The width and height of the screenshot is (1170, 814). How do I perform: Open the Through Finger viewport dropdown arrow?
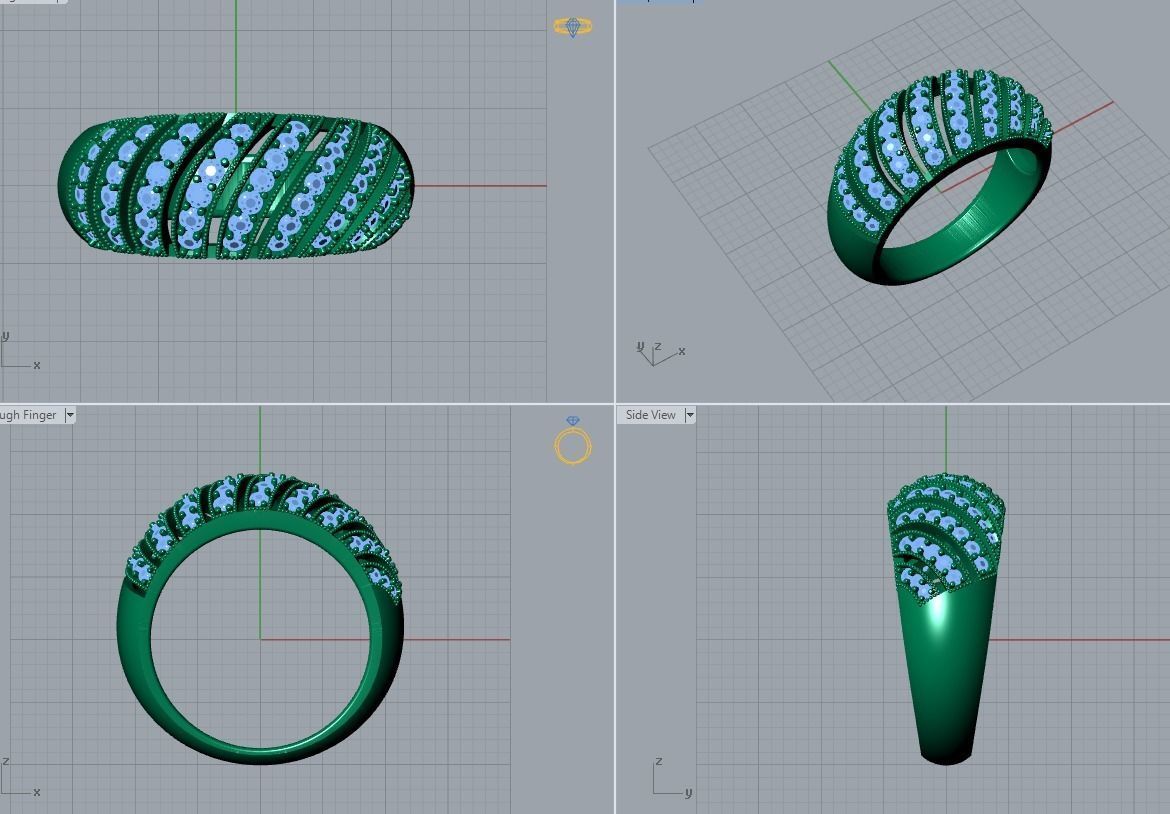coord(70,415)
